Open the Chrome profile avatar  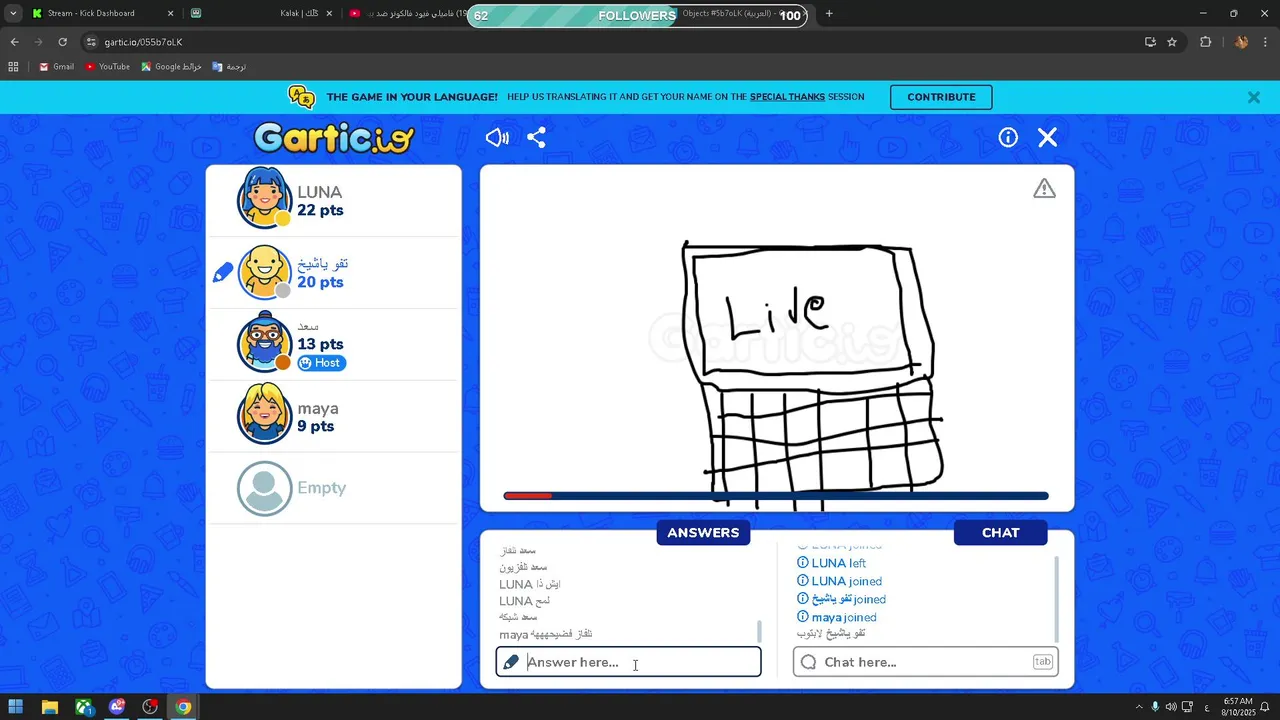(1241, 42)
